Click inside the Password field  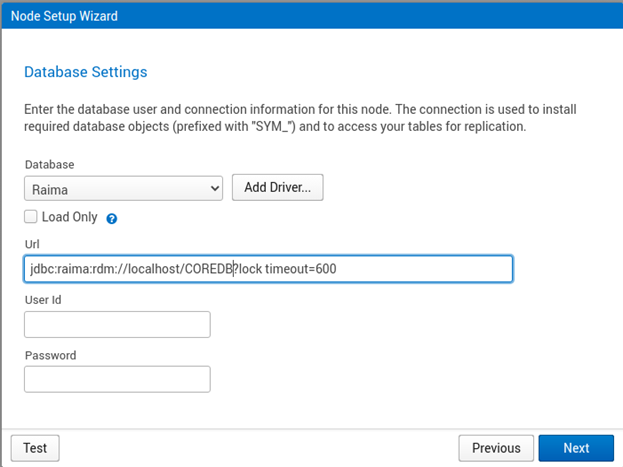click(117, 379)
